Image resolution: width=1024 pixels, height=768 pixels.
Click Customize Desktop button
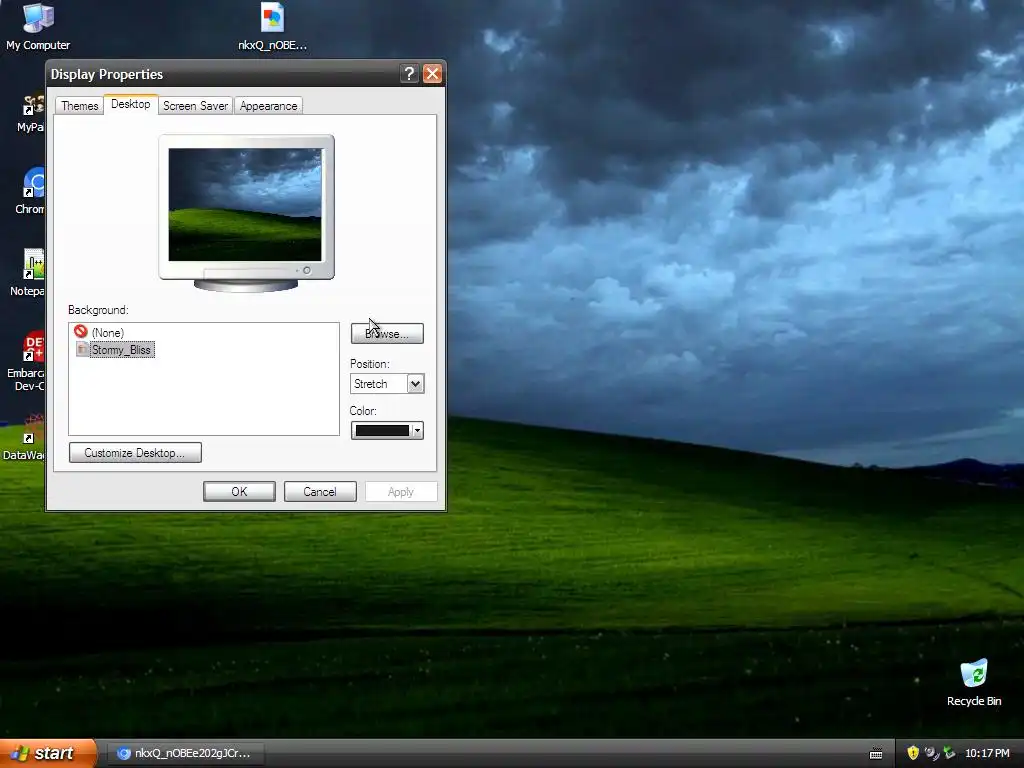[x=135, y=453]
